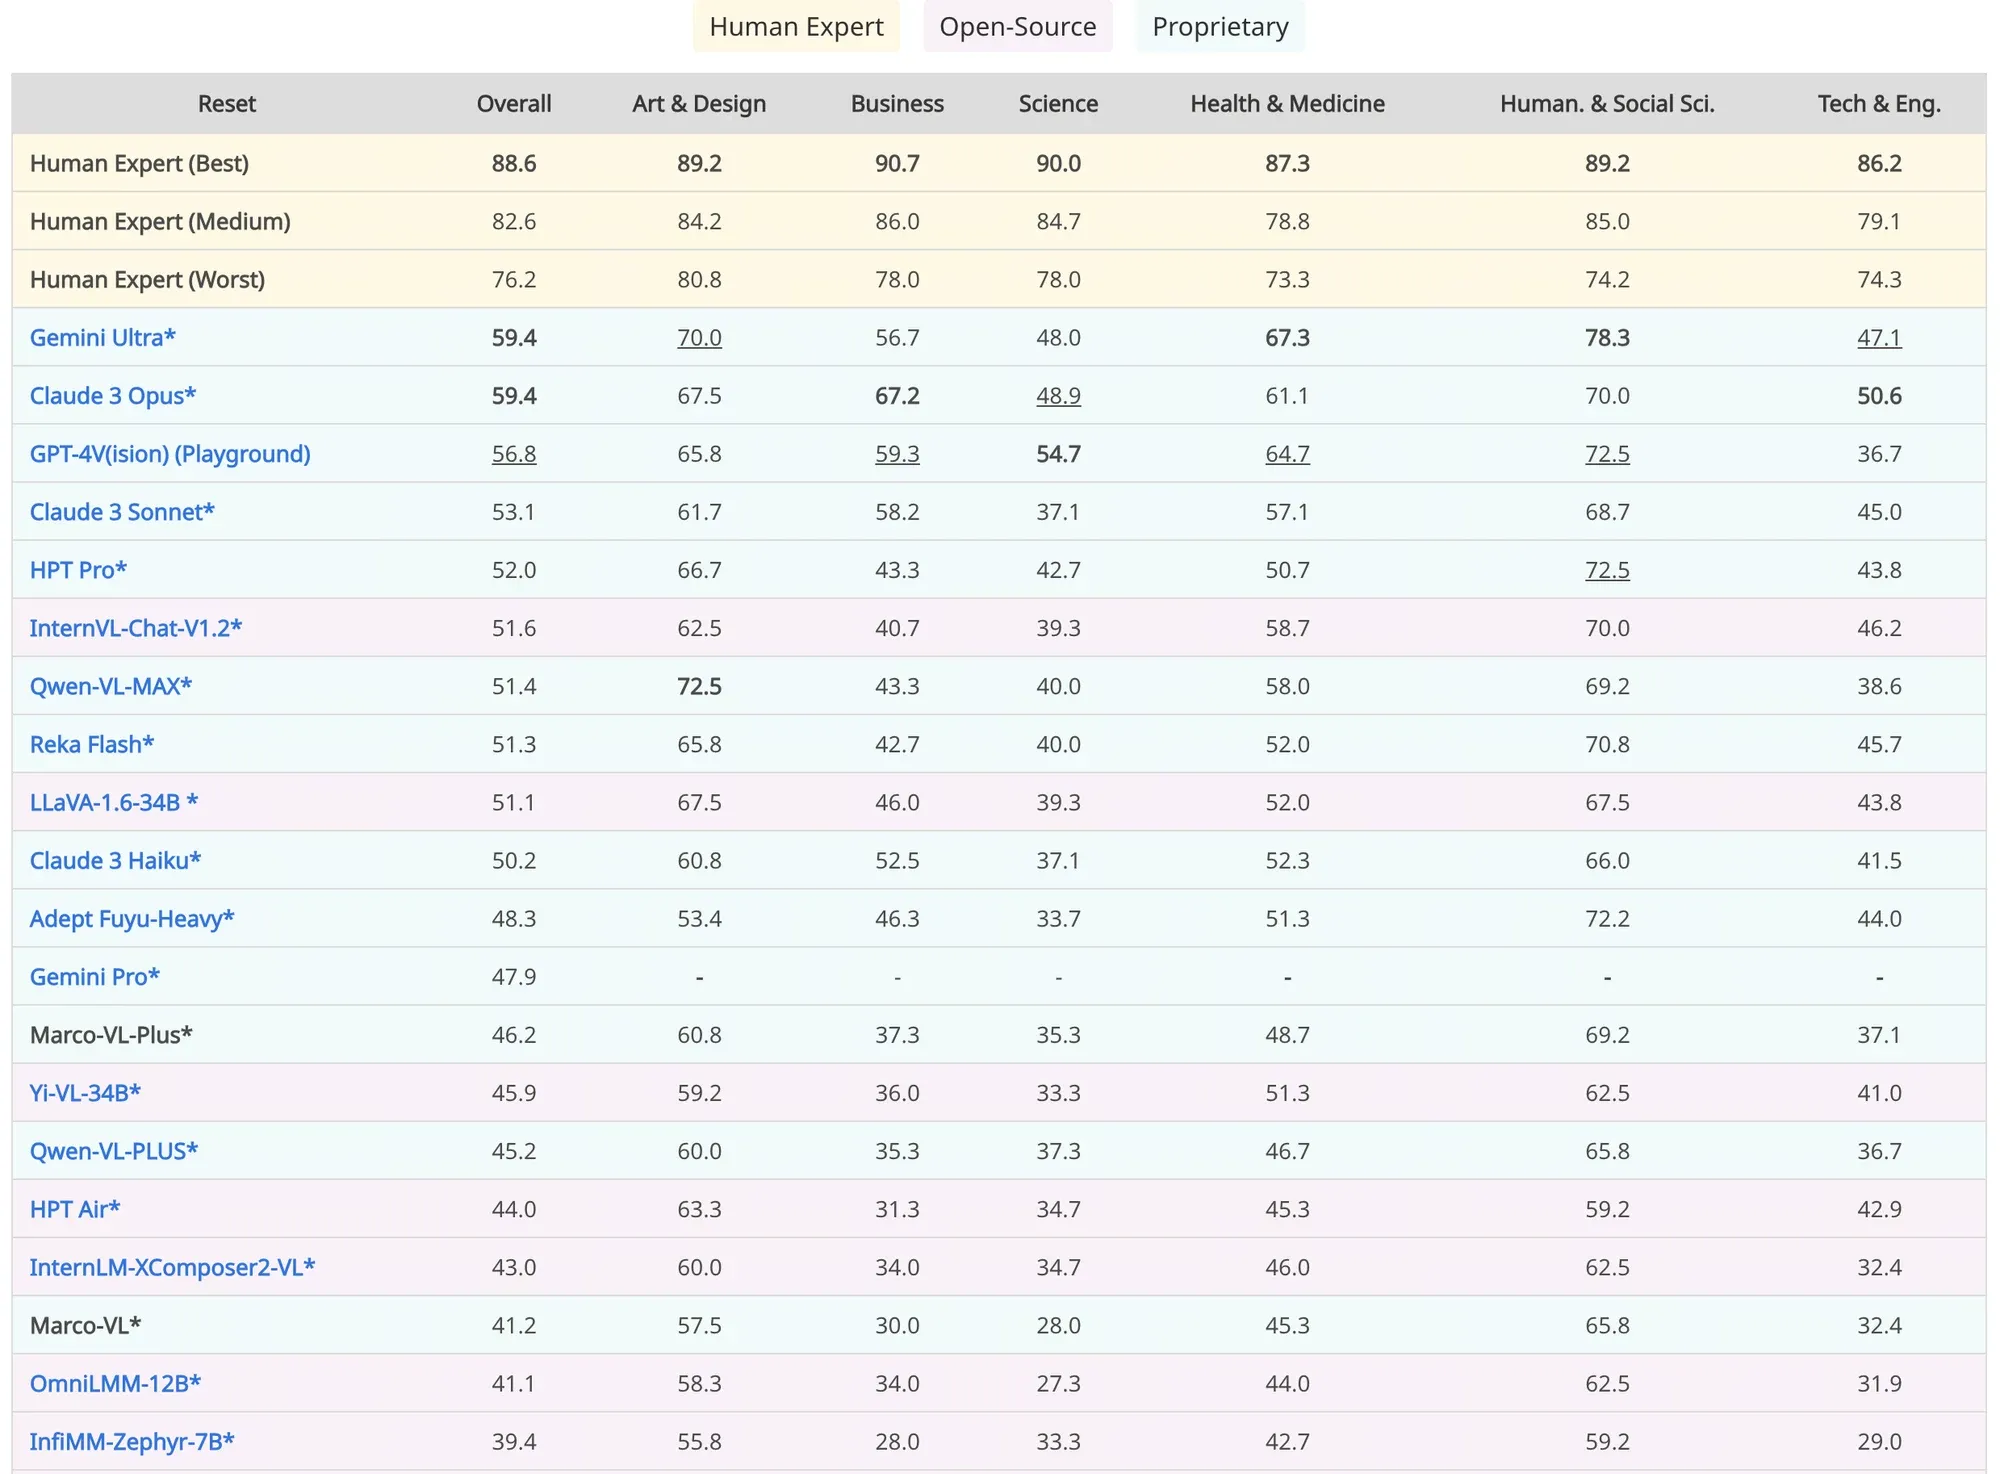The image size is (2000, 1474).
Task: Open the OmniLMM-12B link
Action: click(x=115, y=1384)
